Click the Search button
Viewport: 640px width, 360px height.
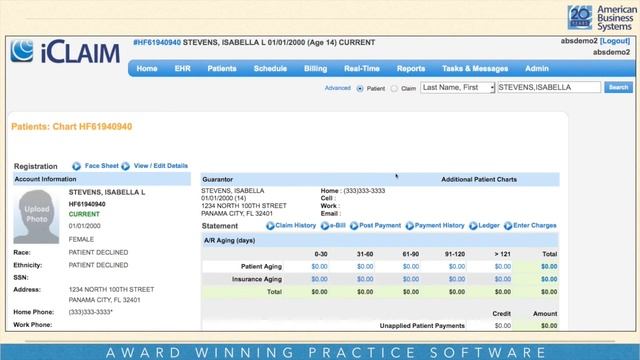tap(618, 87)
